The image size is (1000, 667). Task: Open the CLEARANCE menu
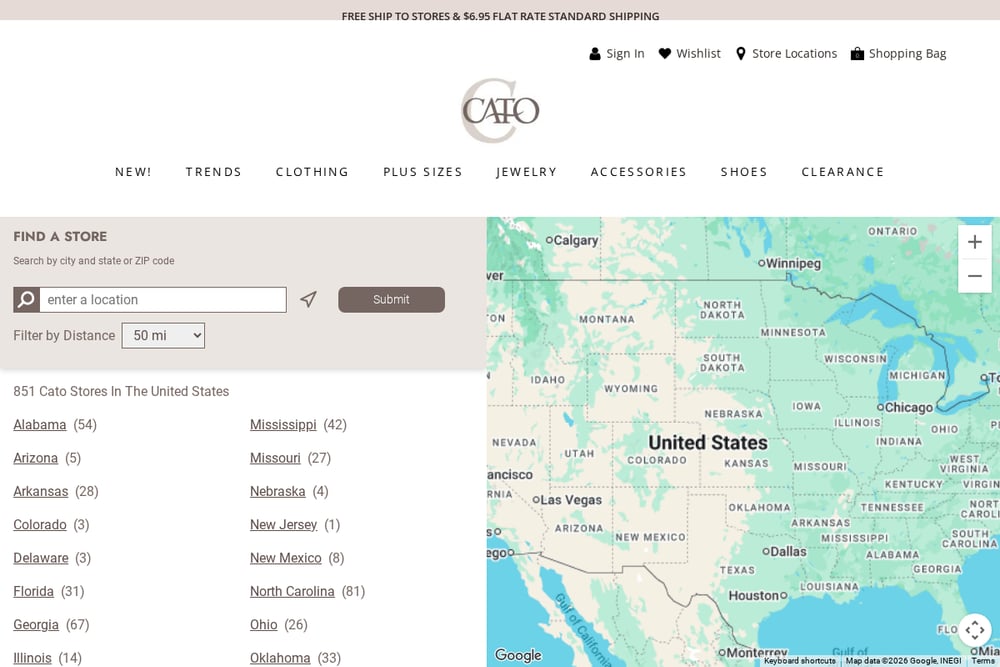(x=842, y=172)
